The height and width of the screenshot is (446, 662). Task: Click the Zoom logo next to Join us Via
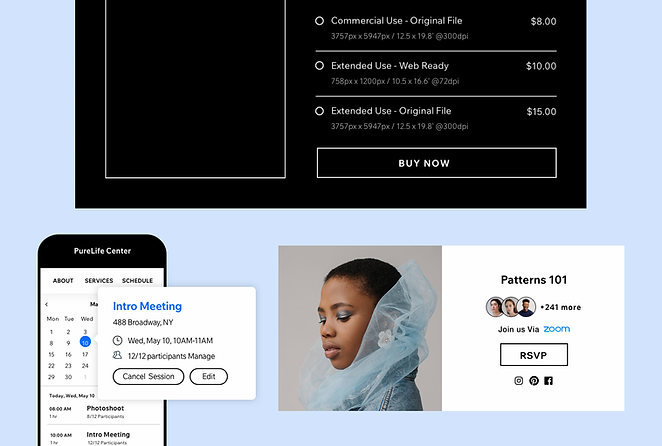point(556,329)
